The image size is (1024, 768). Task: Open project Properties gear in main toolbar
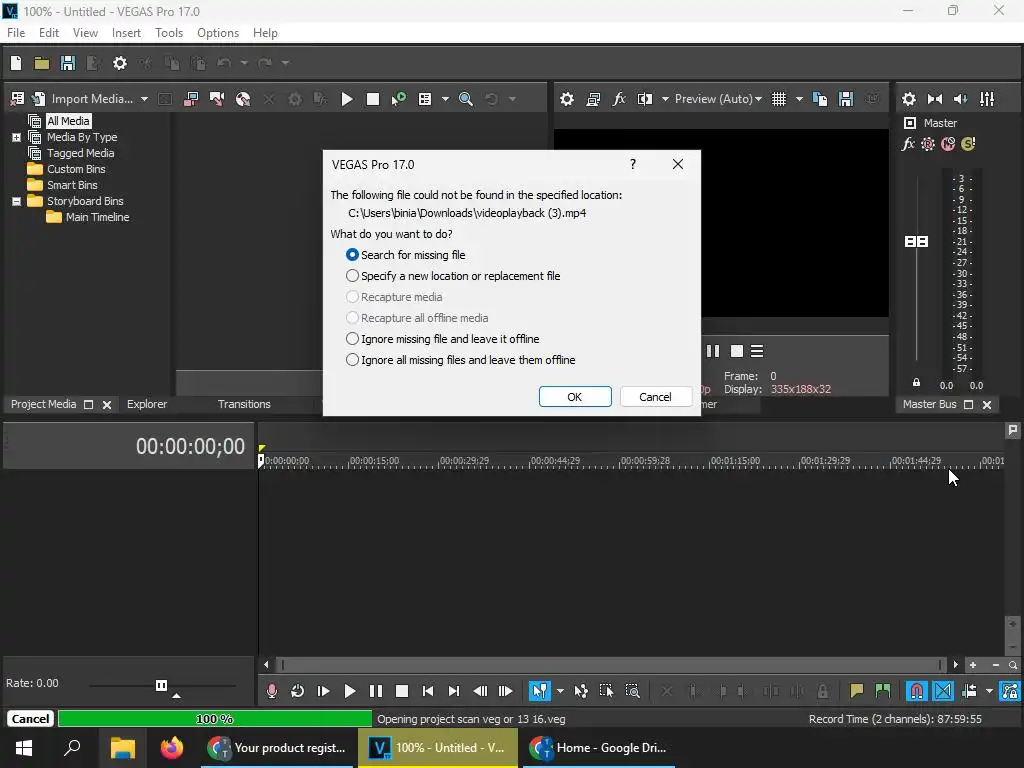(120, 63)
